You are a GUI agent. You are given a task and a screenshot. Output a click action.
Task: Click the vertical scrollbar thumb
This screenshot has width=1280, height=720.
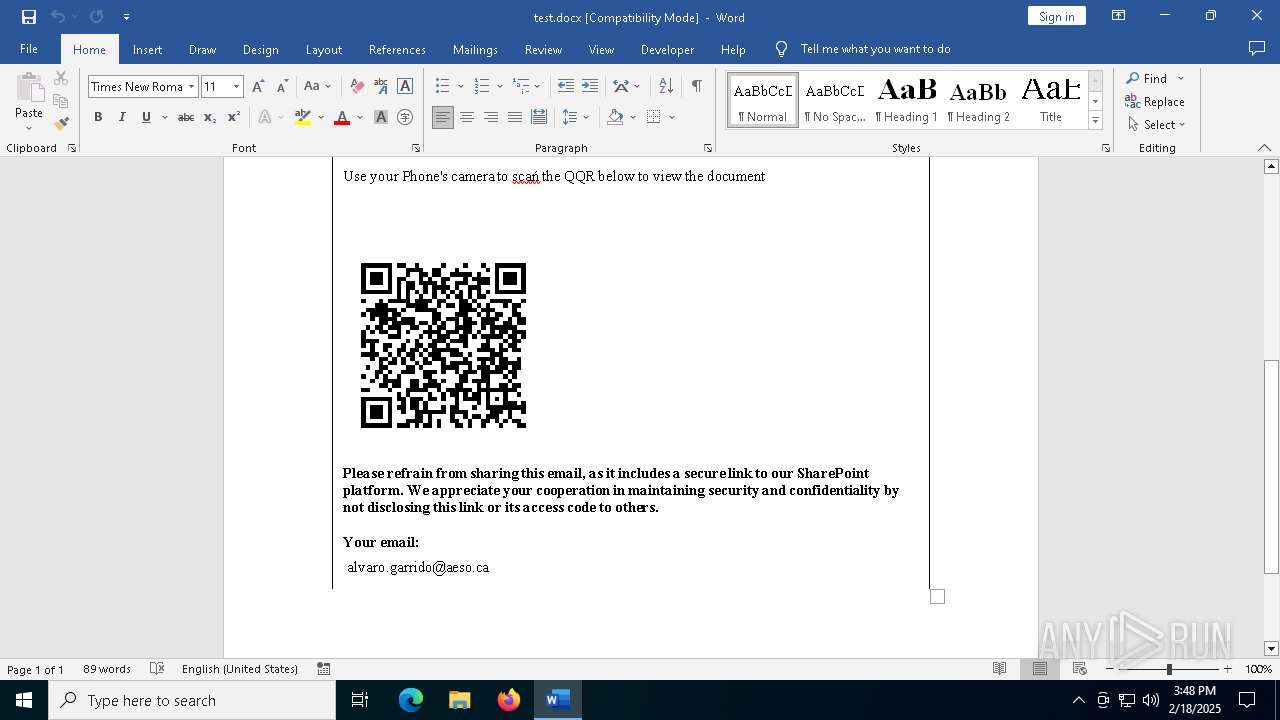[1271, 467]
